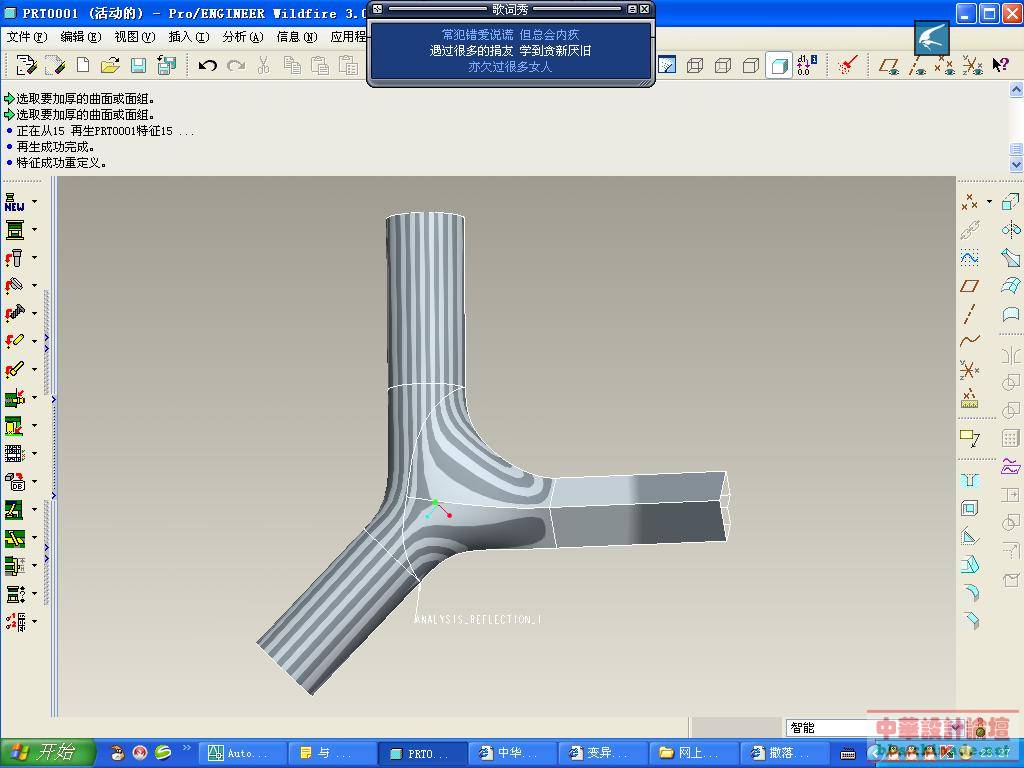This screenshot has width=1024, height=768.
Task: Open the 智能 selection filter dropdown
Action: (x=957, y=727)
